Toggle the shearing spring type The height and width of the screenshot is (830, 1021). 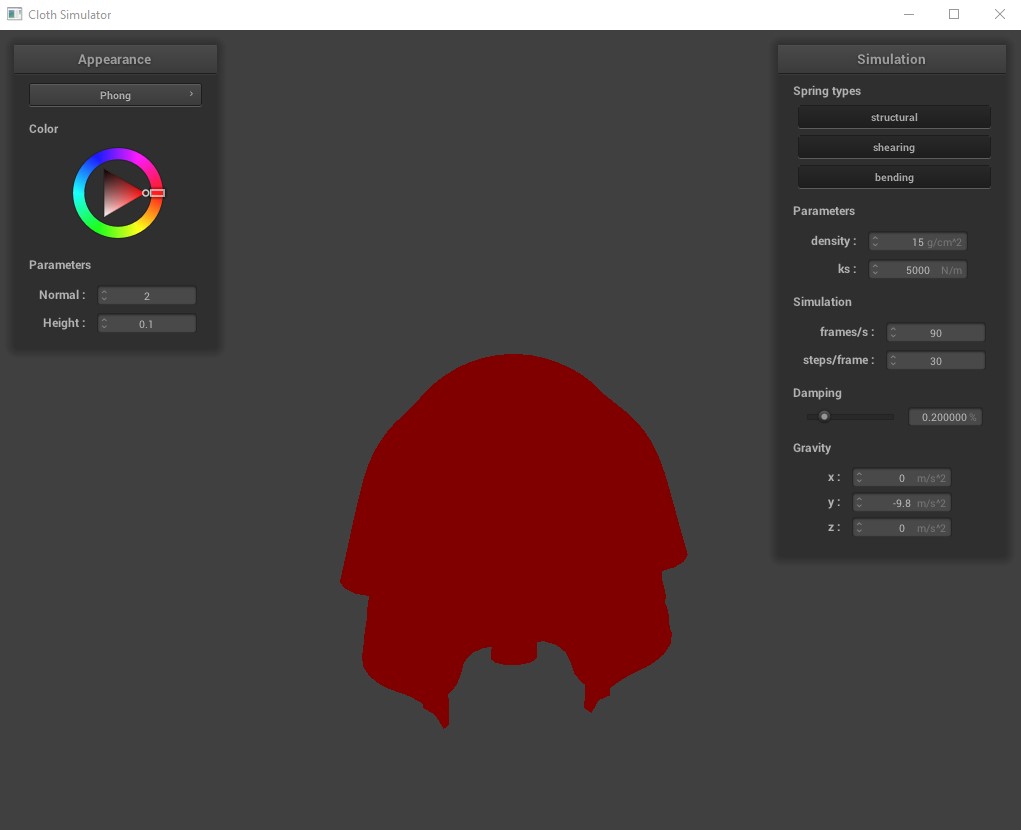894,147
